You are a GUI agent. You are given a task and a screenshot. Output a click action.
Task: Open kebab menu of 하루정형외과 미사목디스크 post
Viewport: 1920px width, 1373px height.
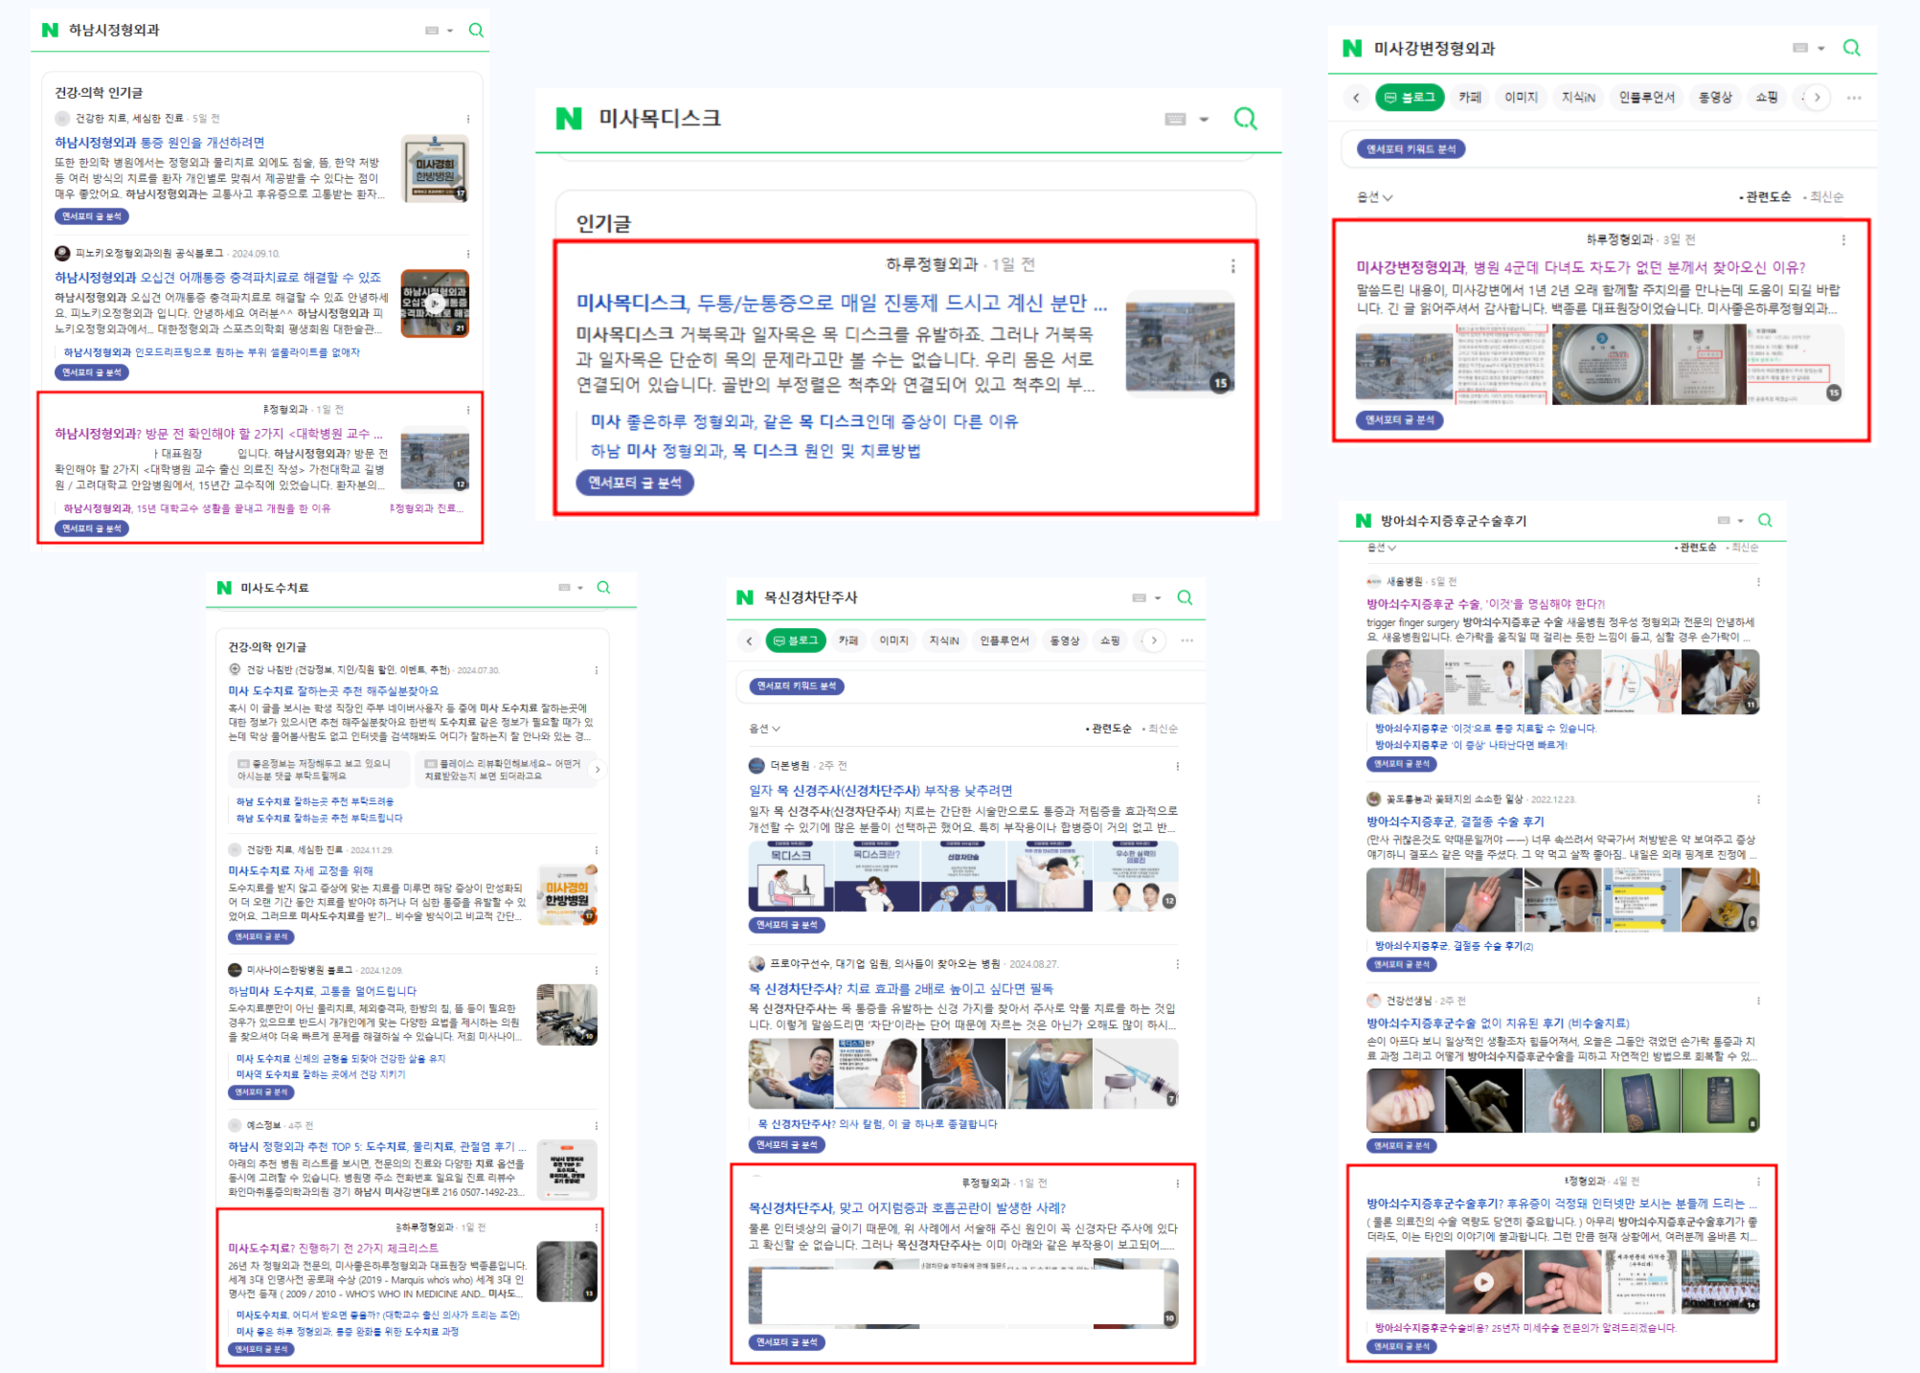point(1233,266)
